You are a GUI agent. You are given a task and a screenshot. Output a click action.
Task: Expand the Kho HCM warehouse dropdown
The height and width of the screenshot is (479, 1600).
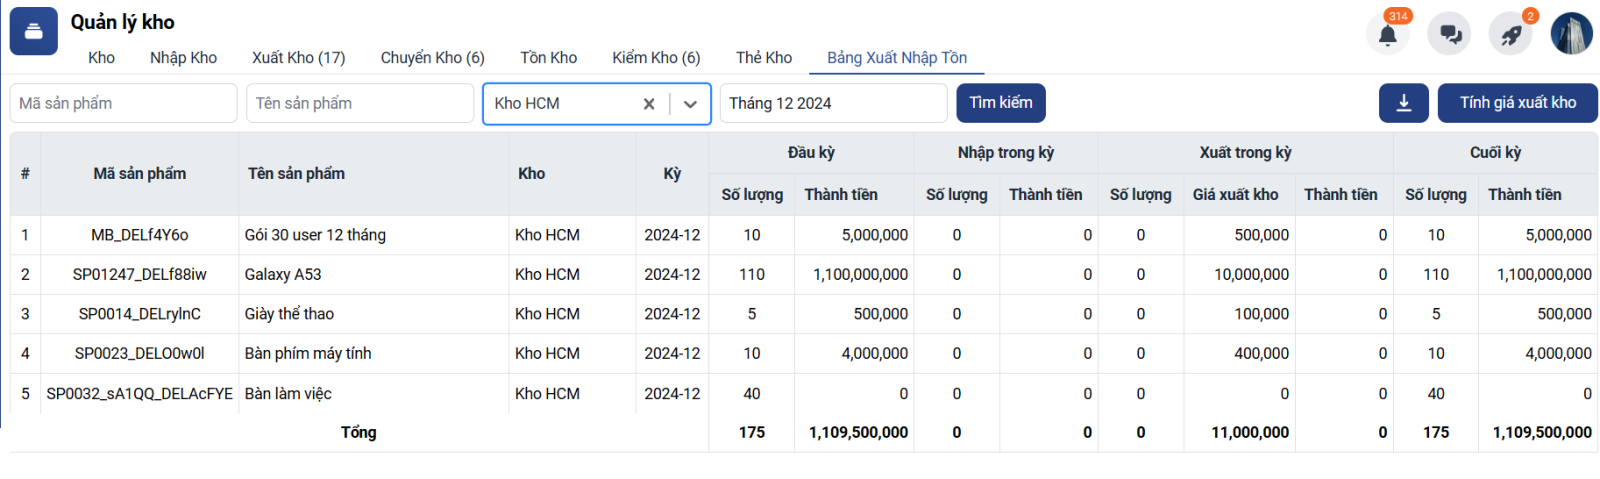point(690,104)
